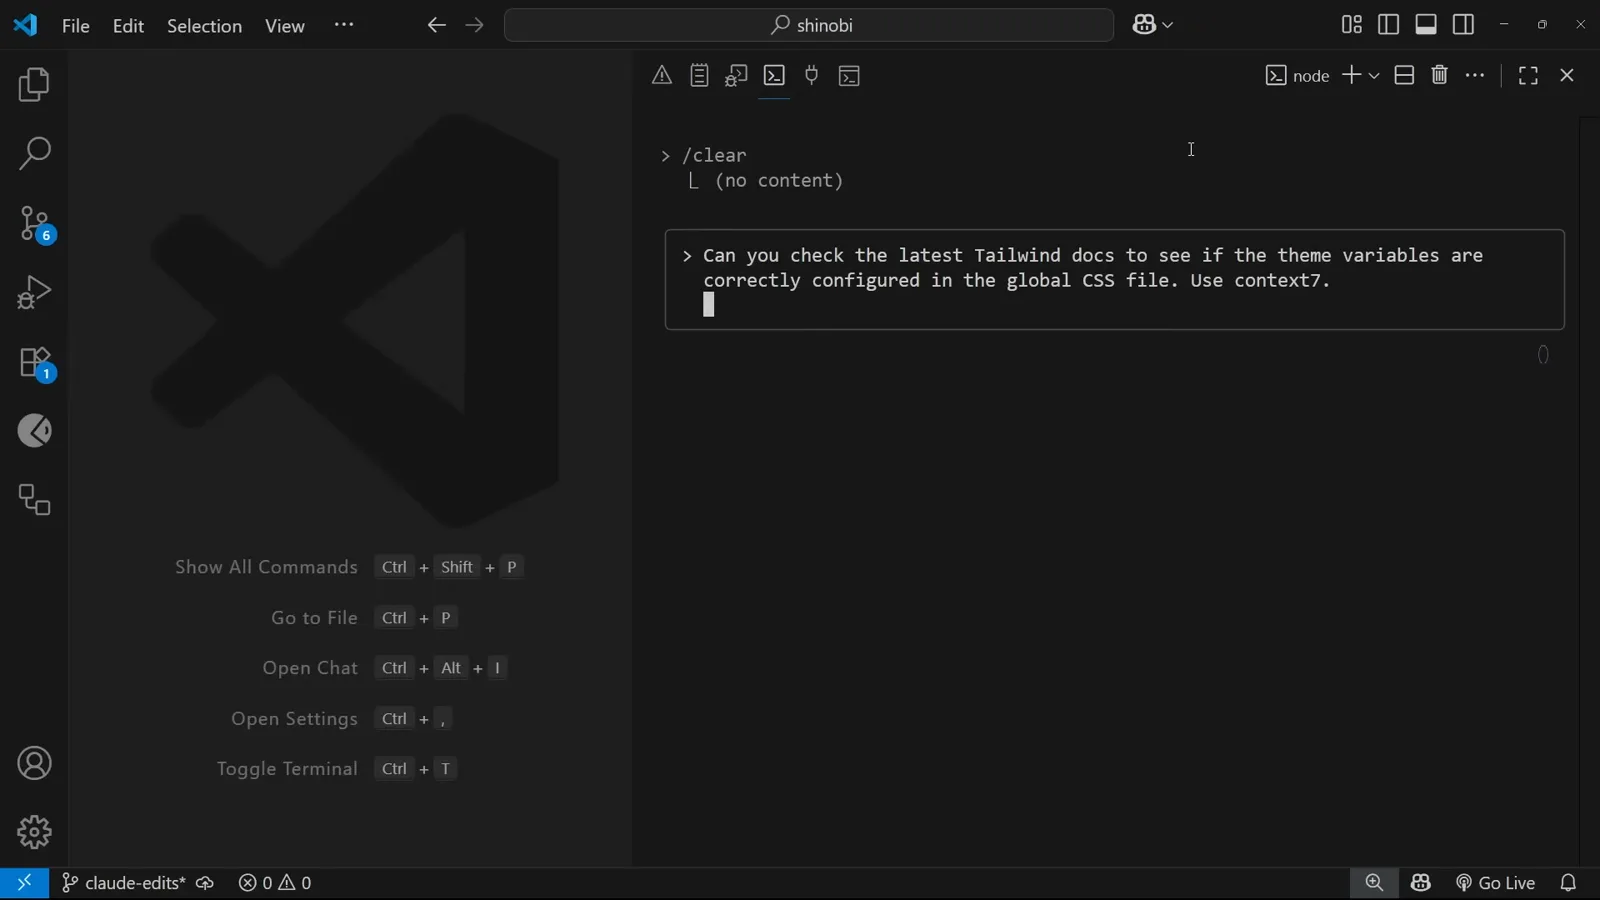Split the terminal
The width and height of the screenshot is (1600, 900).
point(1404,76)
